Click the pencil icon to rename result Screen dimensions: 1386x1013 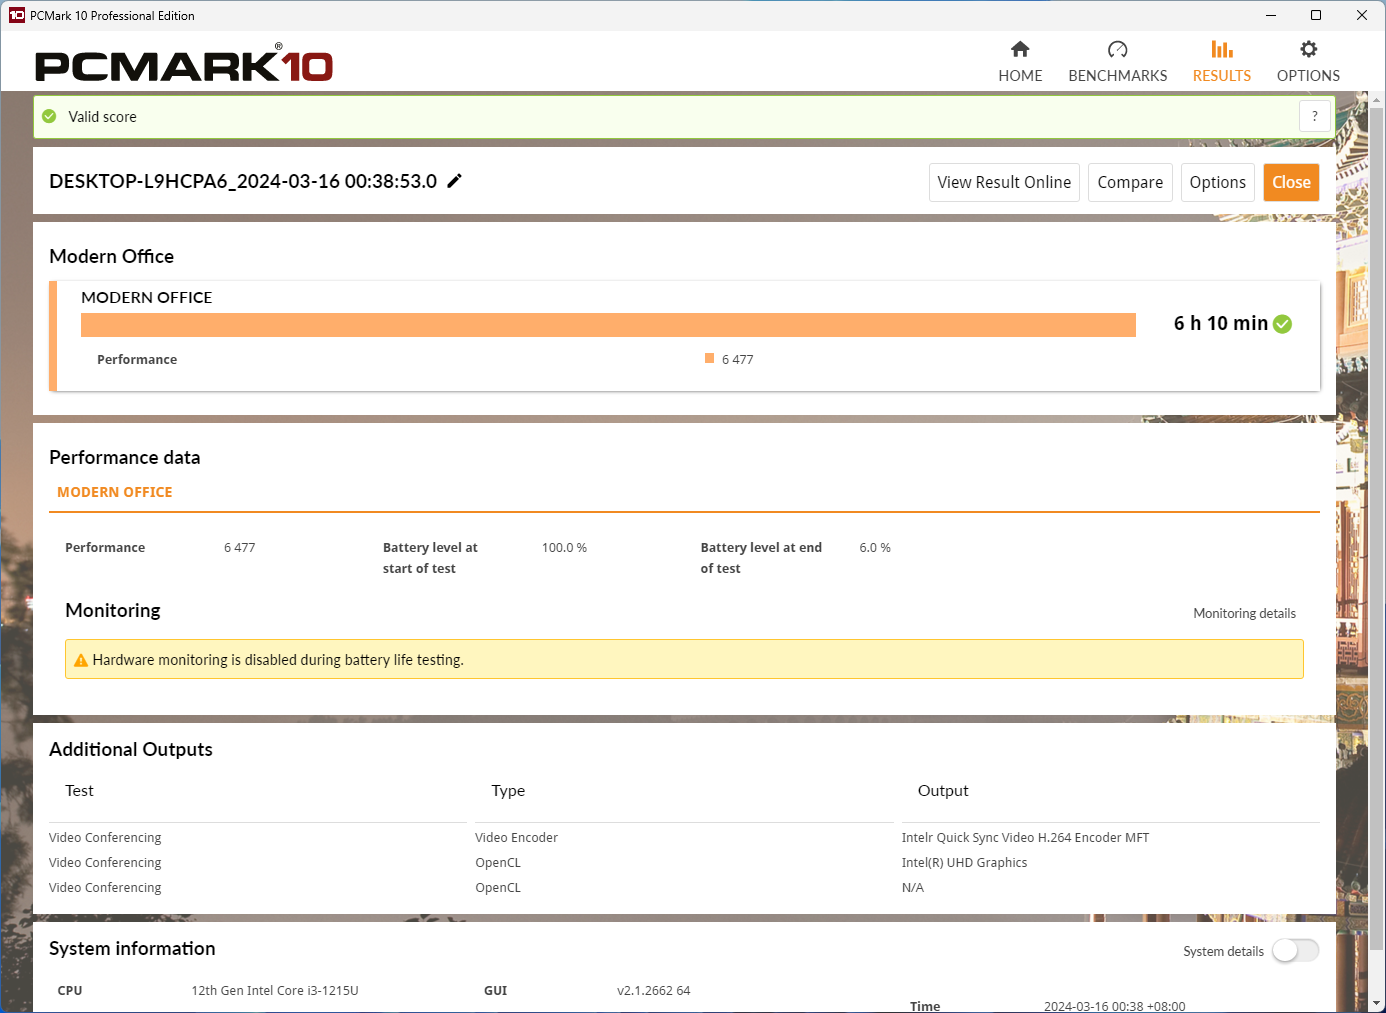coord(454,181)
